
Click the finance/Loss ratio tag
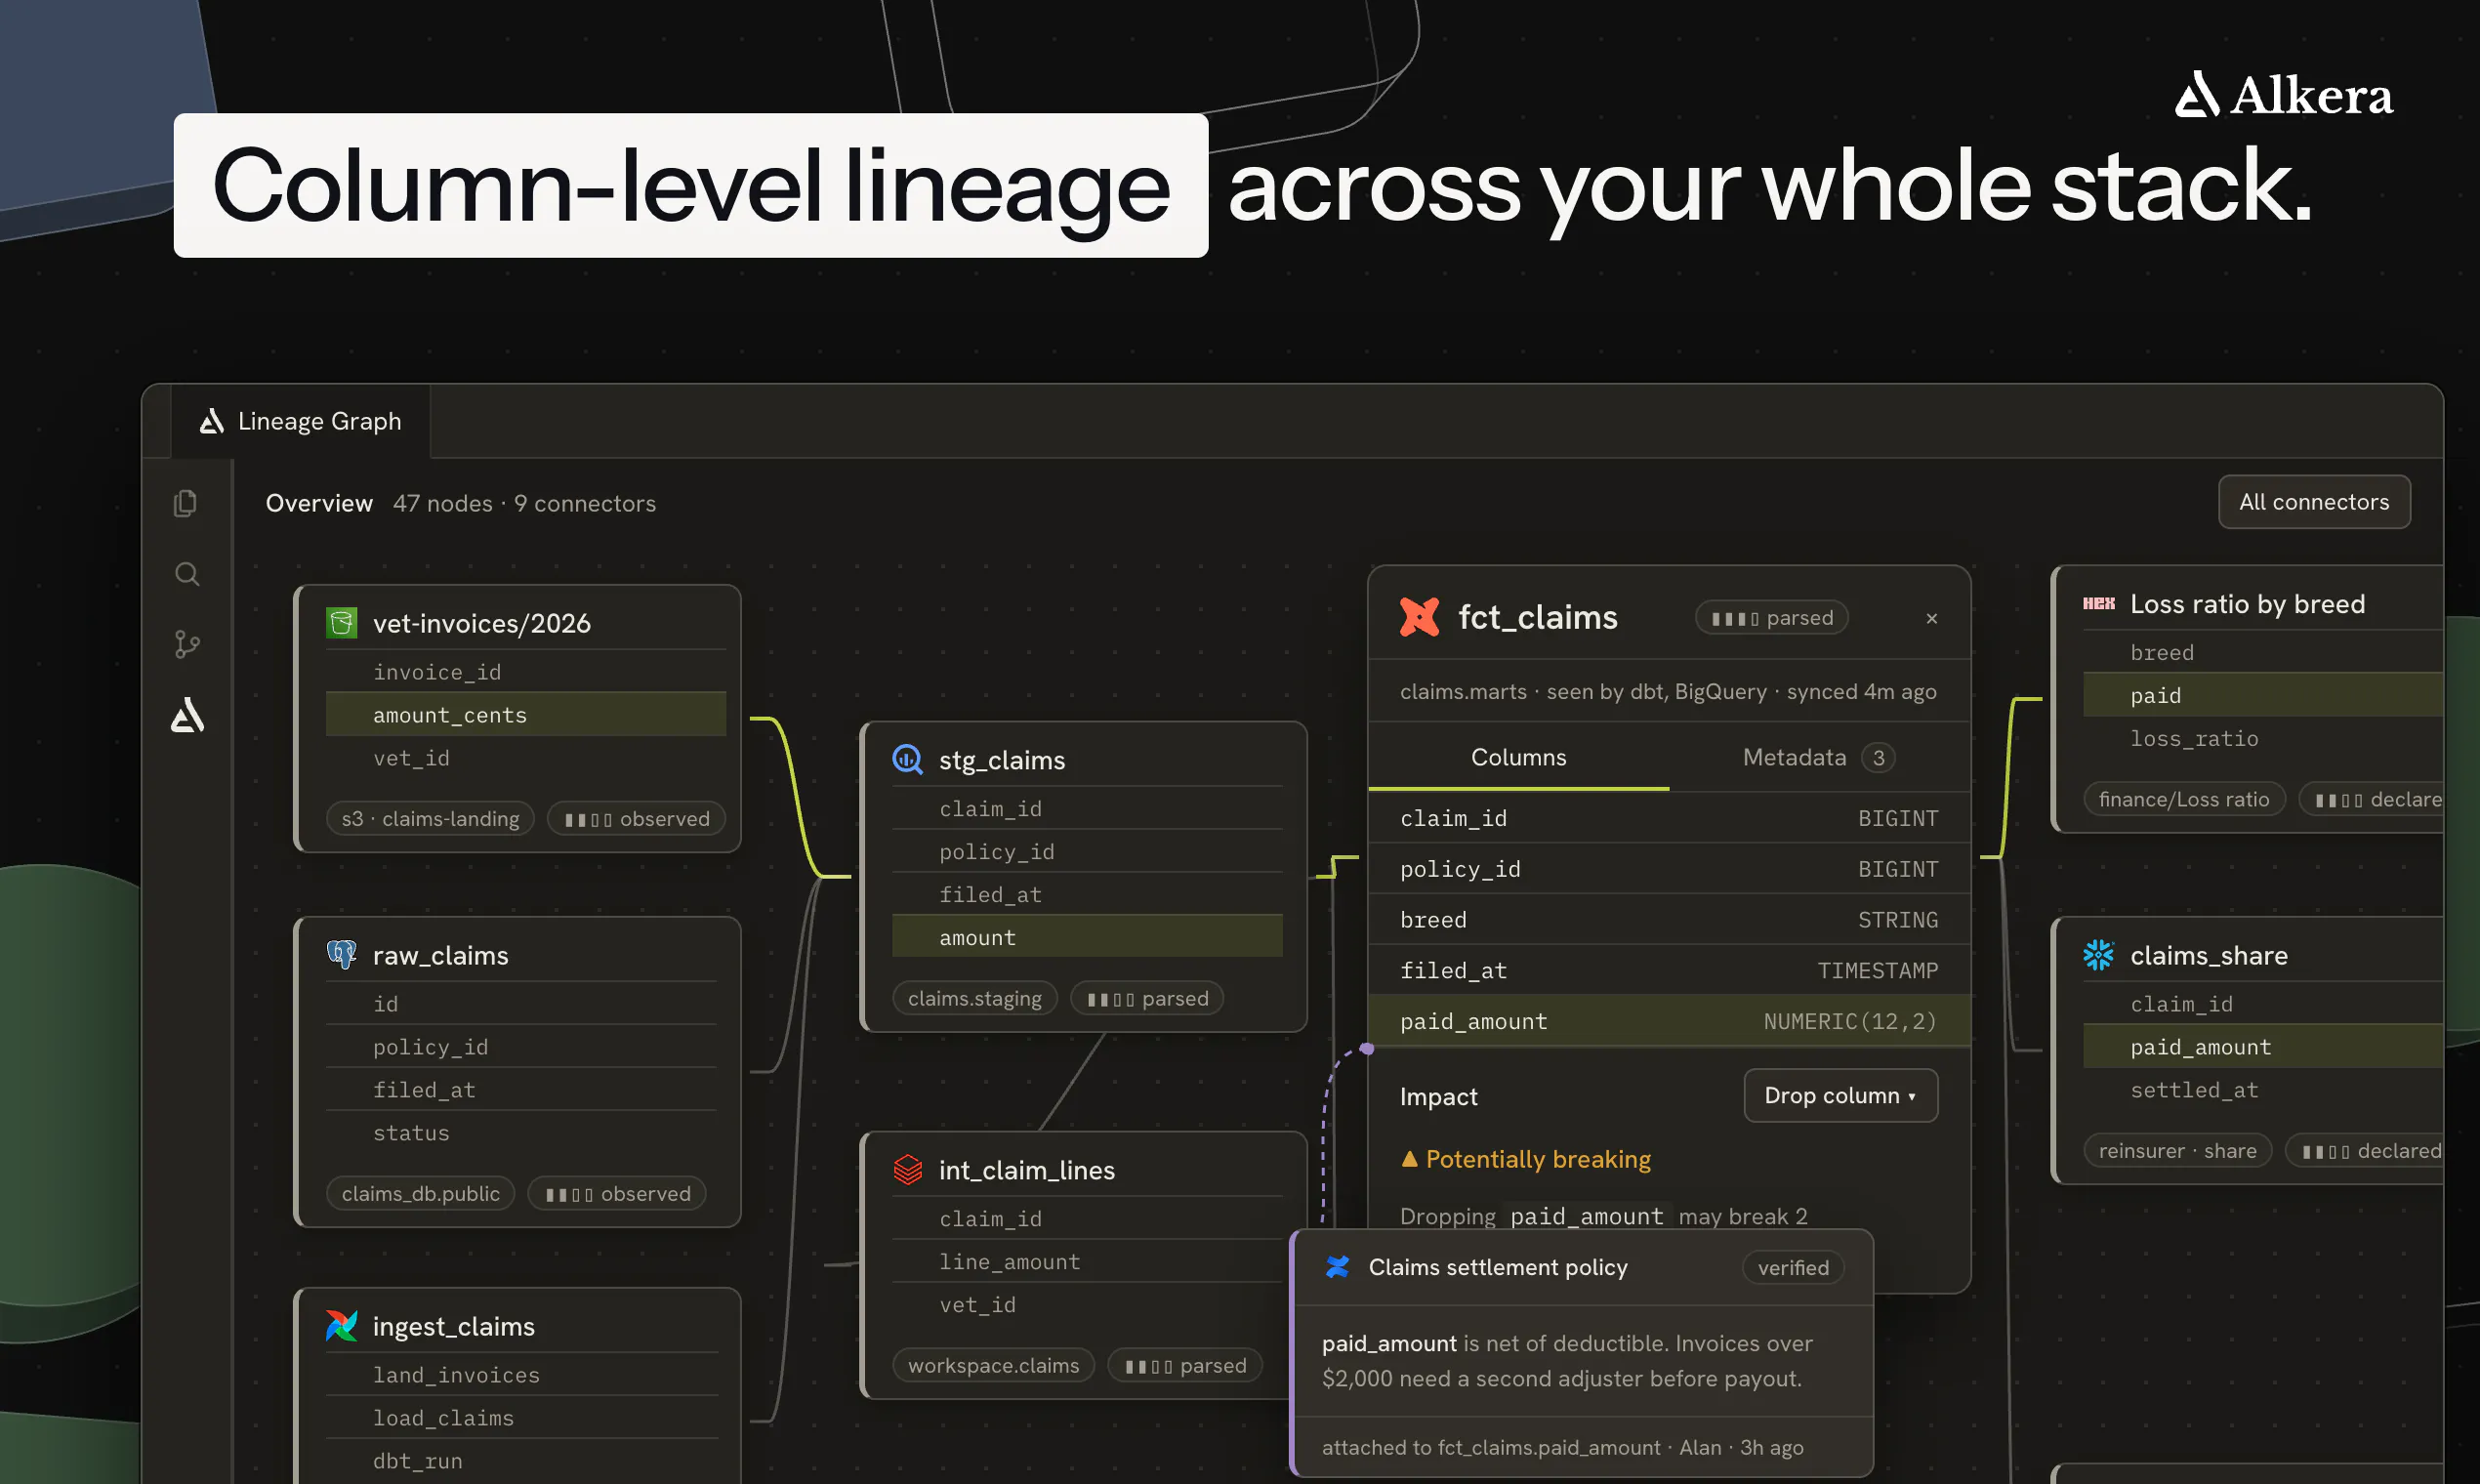pyautogui.click(x=2184, y=799)
